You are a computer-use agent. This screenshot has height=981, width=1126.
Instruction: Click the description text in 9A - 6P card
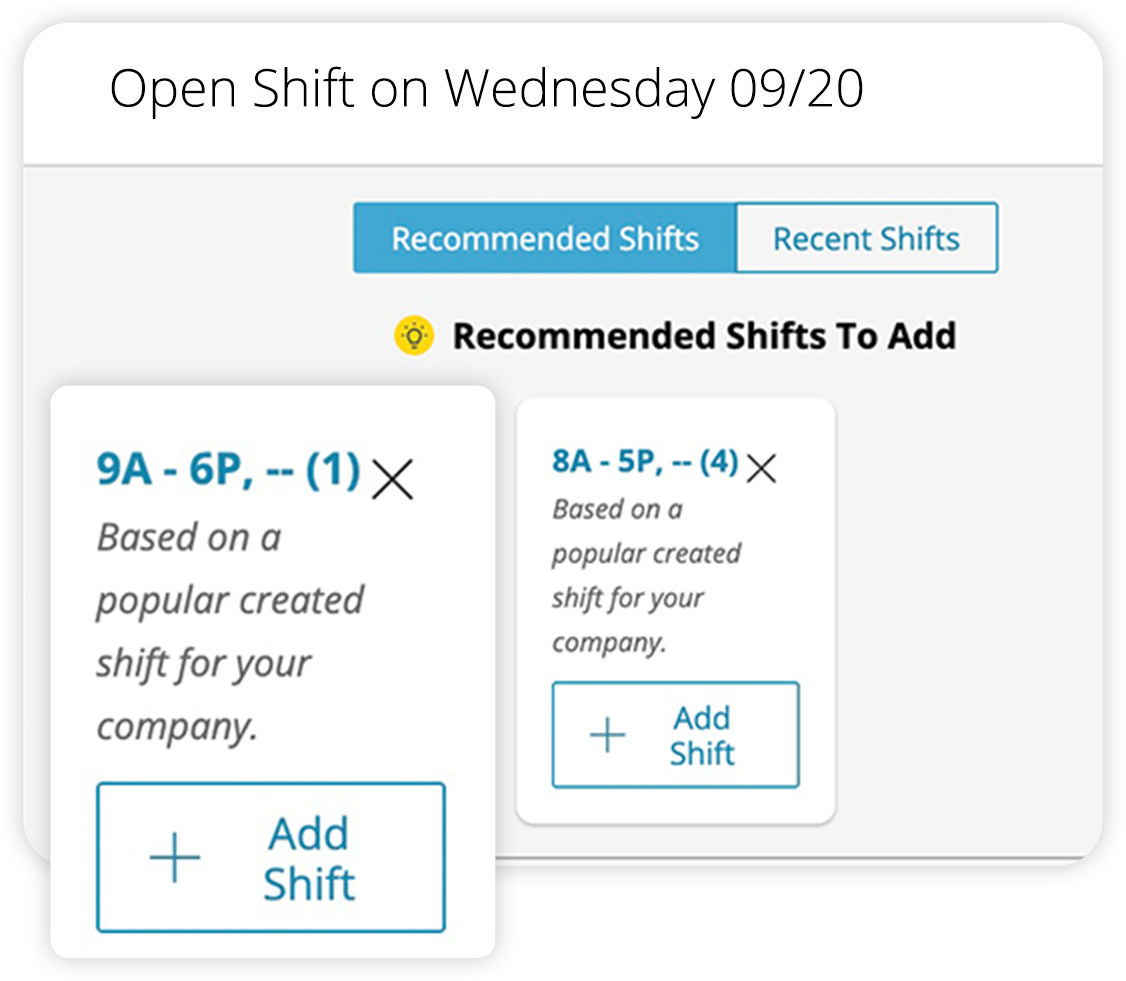point(231,631)
